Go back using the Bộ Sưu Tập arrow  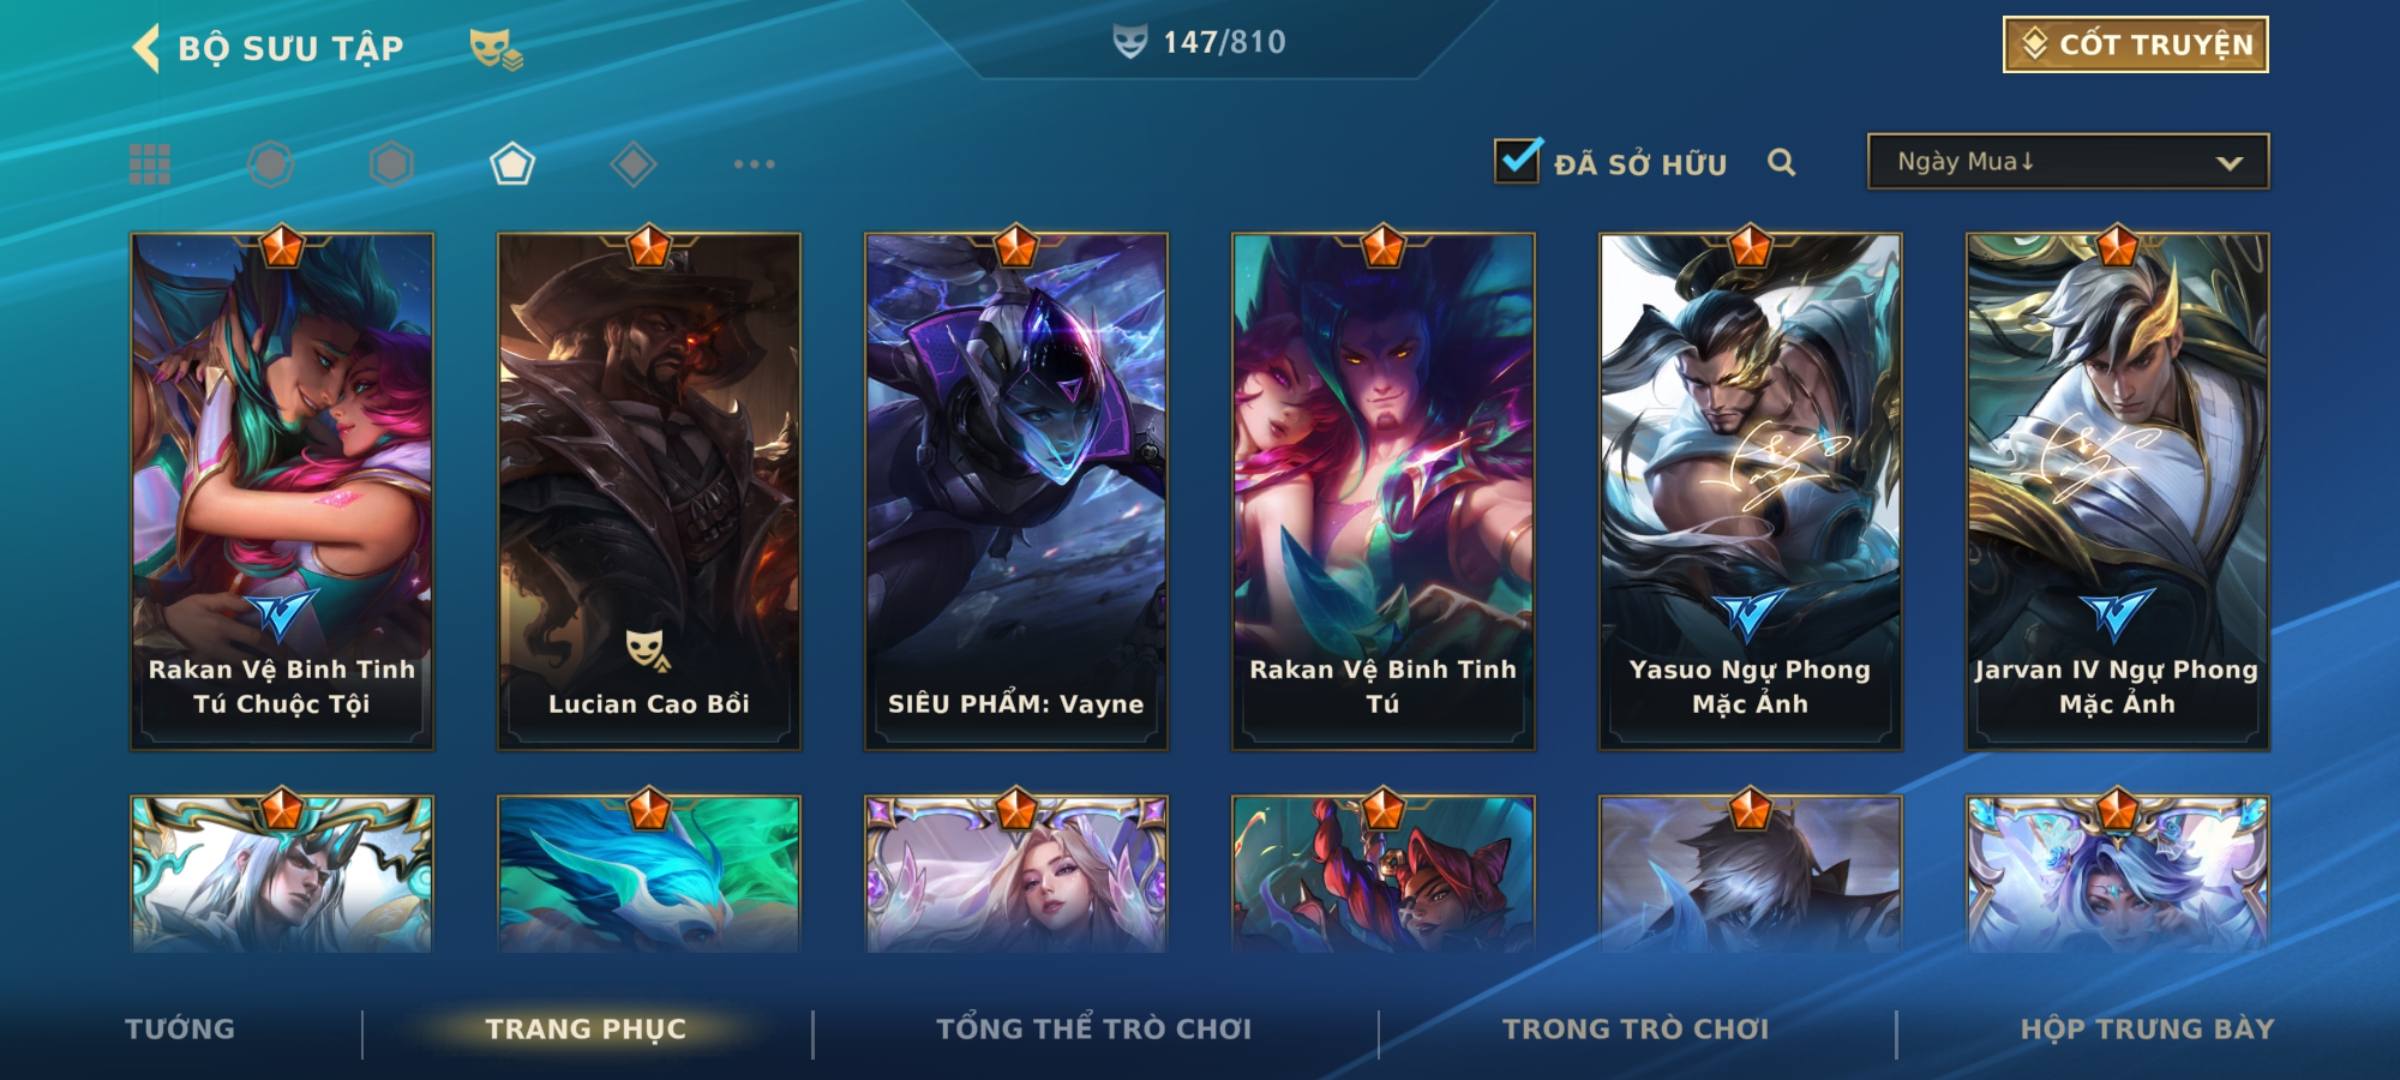tap(146, 48)
